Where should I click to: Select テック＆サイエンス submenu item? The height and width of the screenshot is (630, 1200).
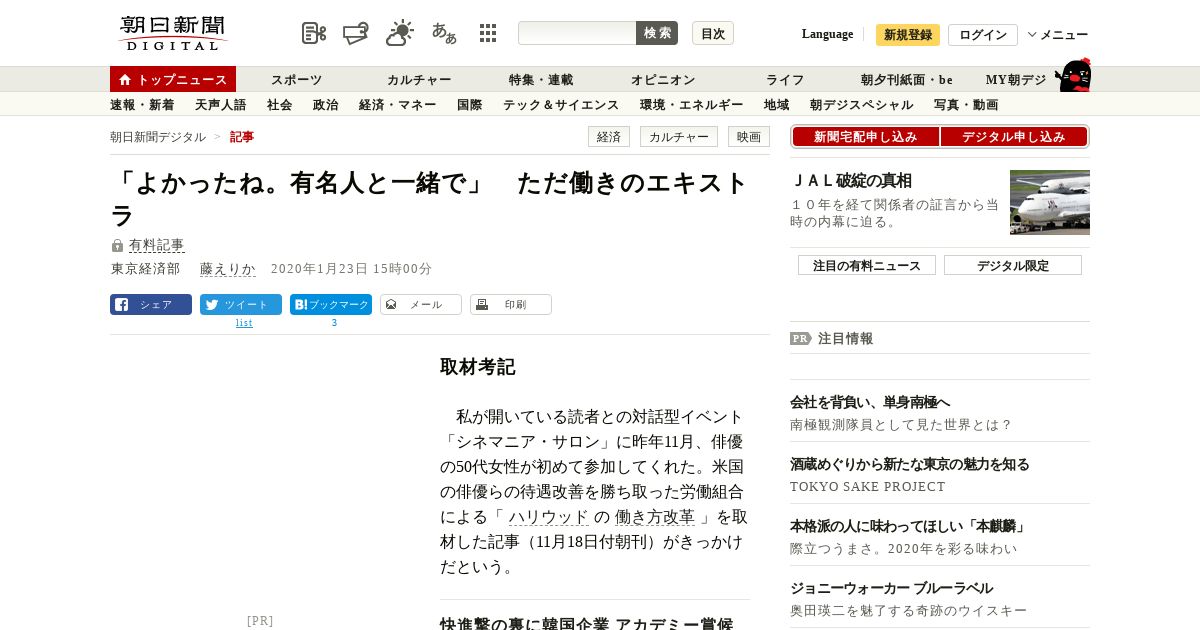coord(561,104)
